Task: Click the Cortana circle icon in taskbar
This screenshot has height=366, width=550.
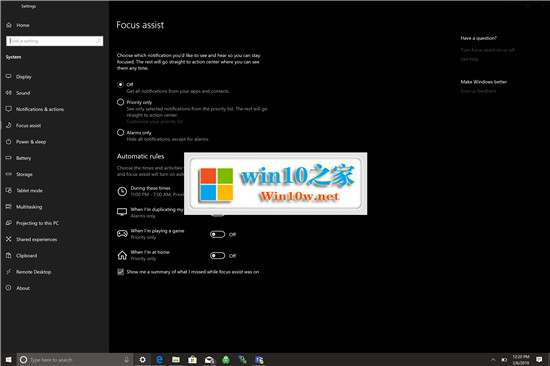Action: [x=24, y=360]
